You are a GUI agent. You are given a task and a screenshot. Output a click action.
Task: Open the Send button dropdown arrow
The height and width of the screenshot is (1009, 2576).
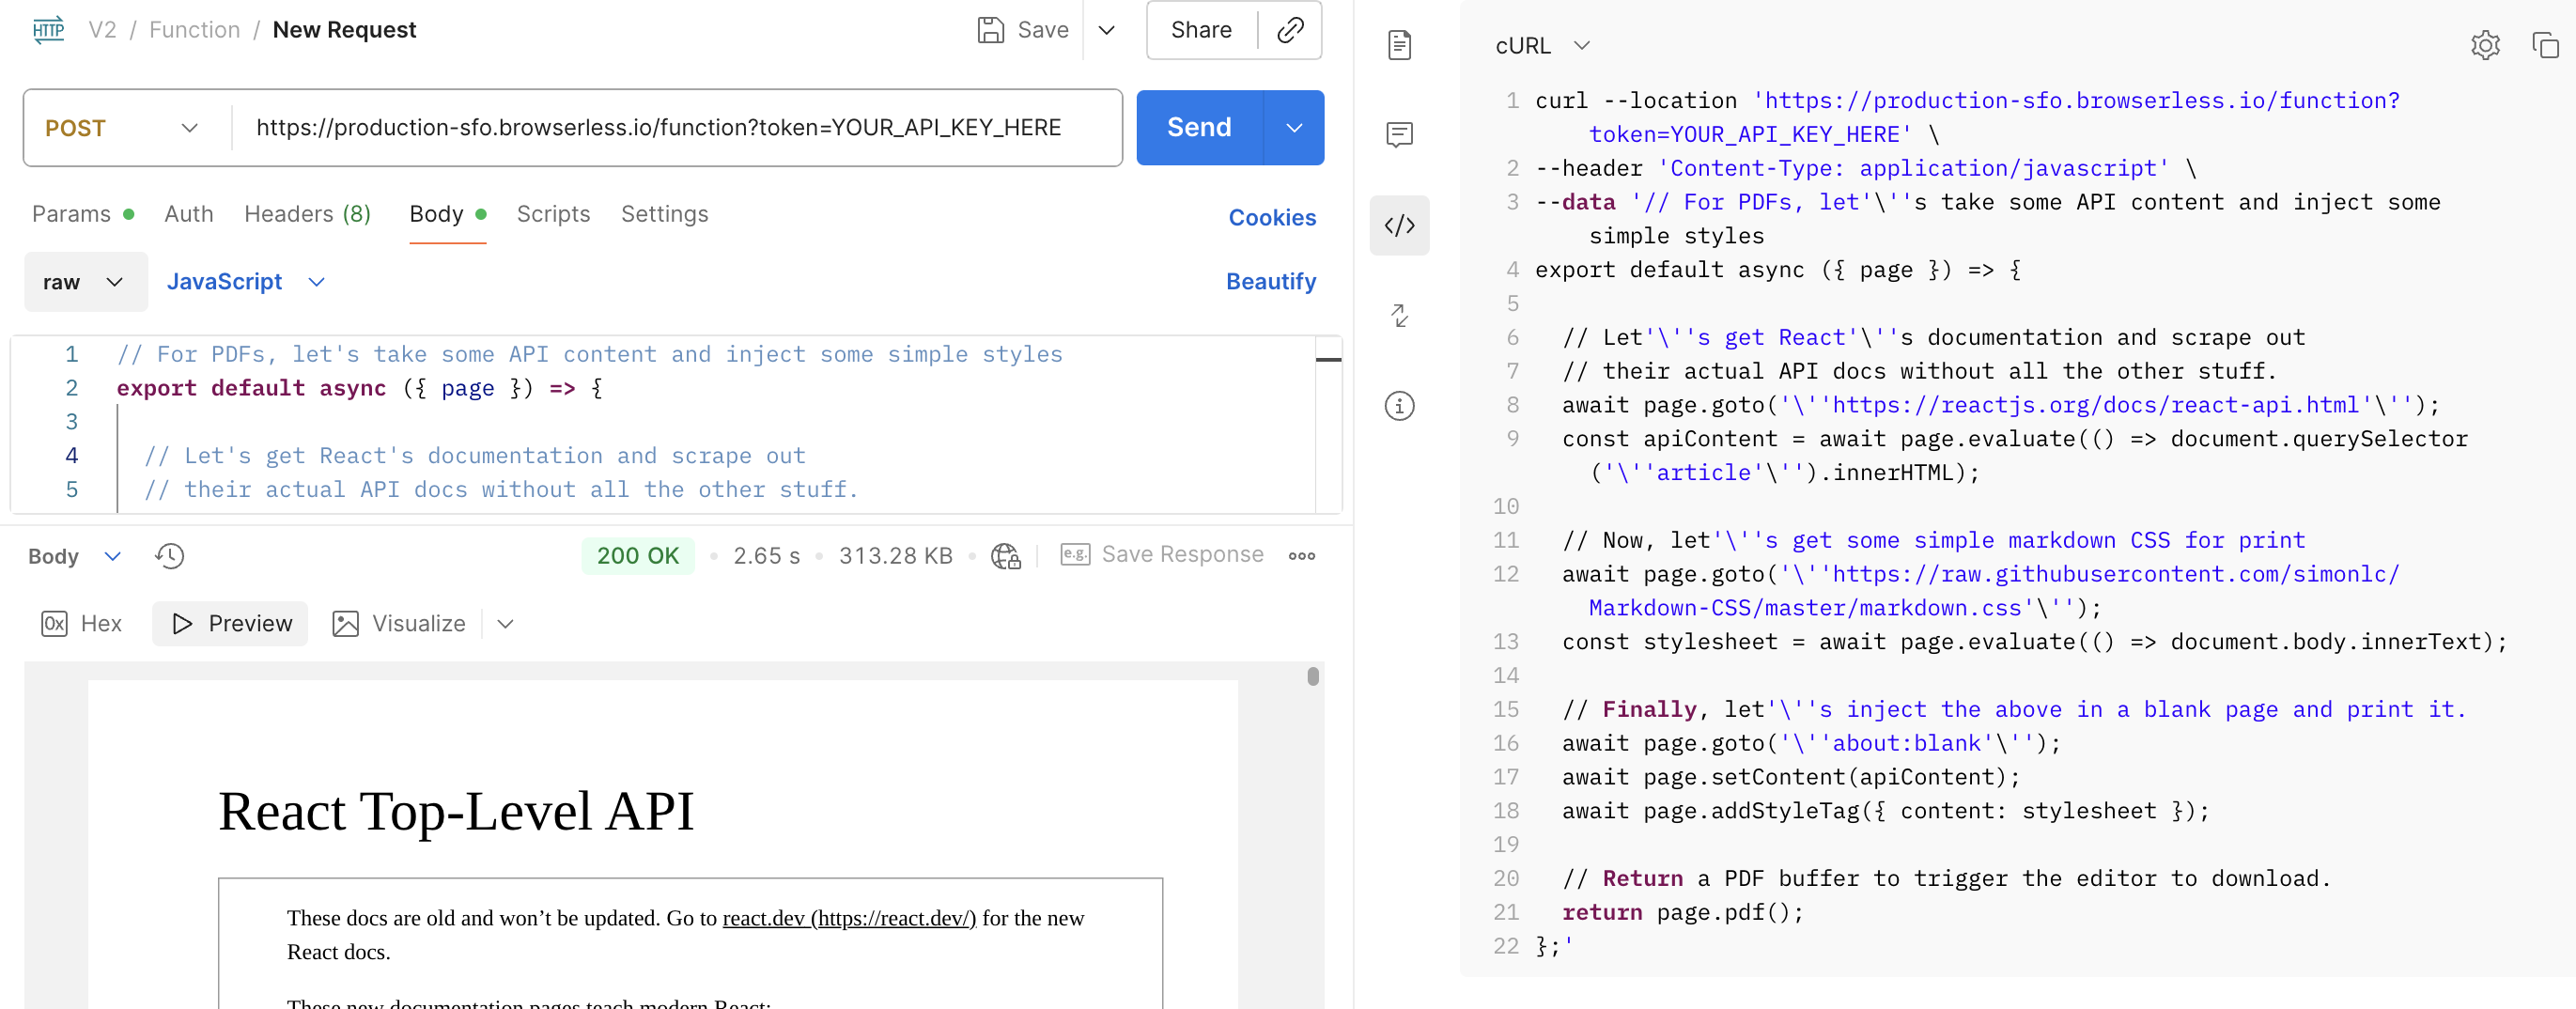1294,128
